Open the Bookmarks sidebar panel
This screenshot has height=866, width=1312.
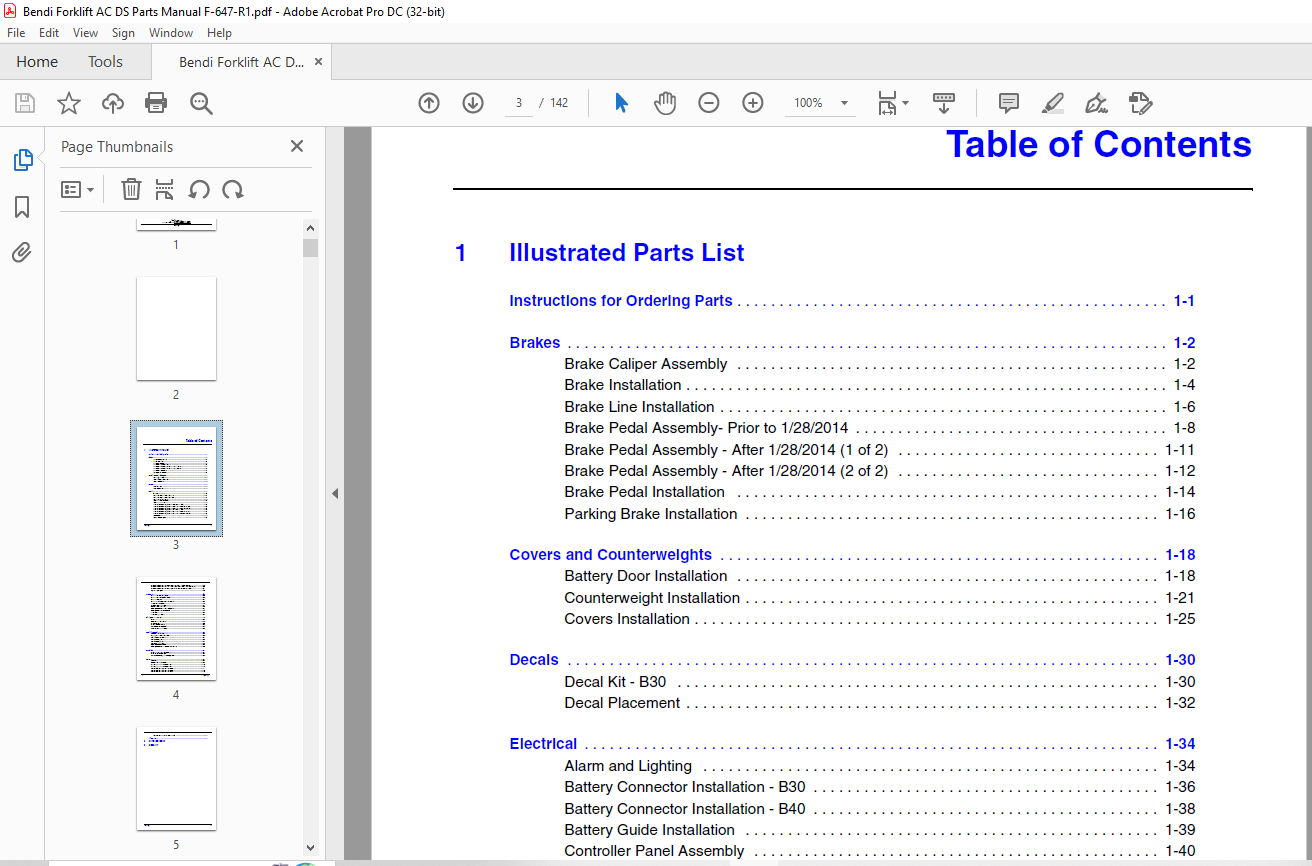coord(22,207)
